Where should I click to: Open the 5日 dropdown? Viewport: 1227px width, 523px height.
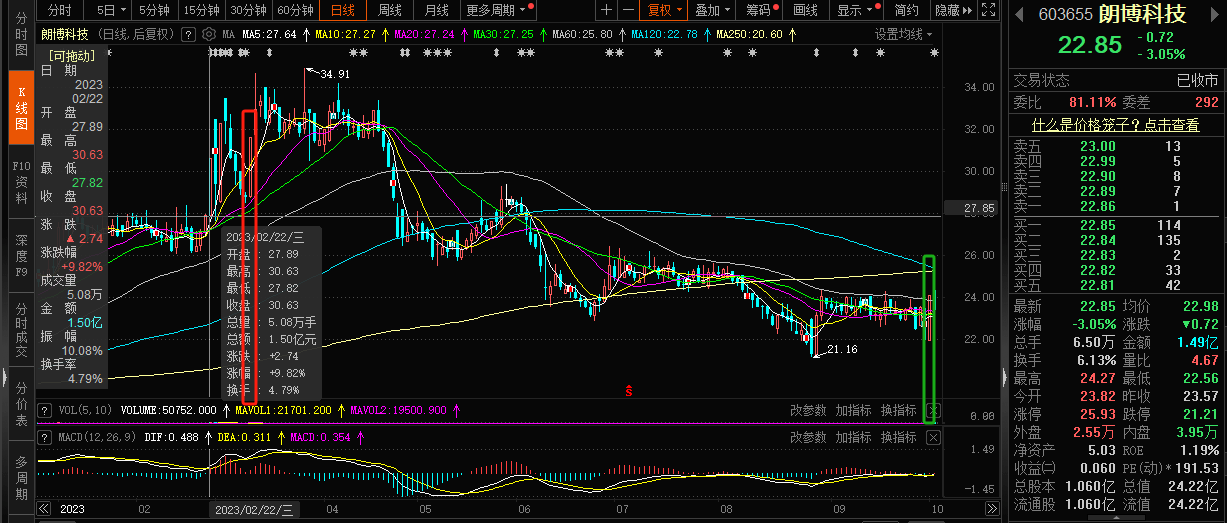(x=109, y=10)
